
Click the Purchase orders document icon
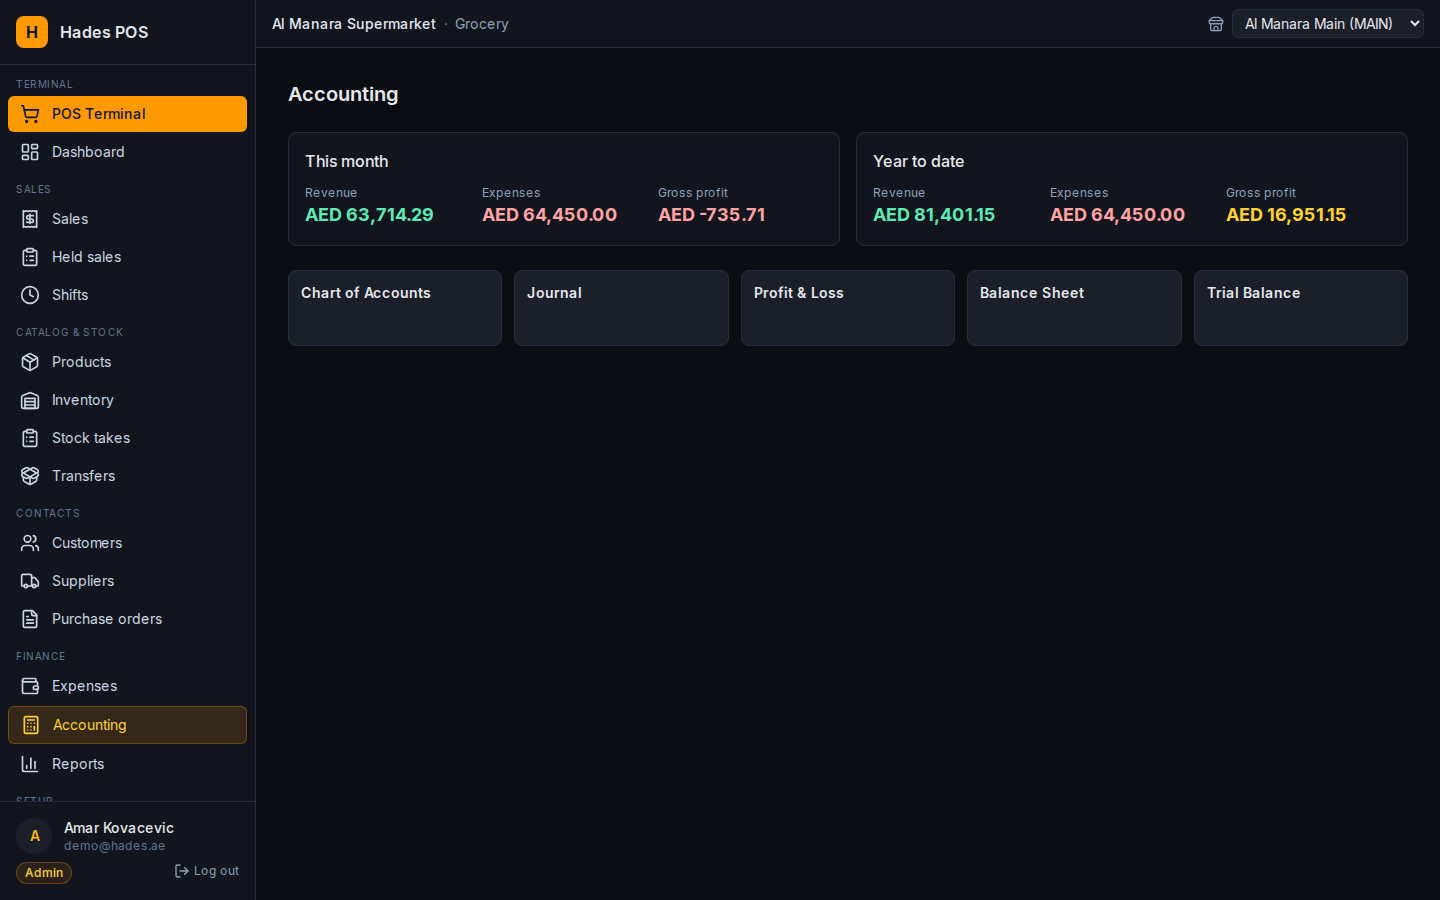pyautogui.click(x=30, y=619)
